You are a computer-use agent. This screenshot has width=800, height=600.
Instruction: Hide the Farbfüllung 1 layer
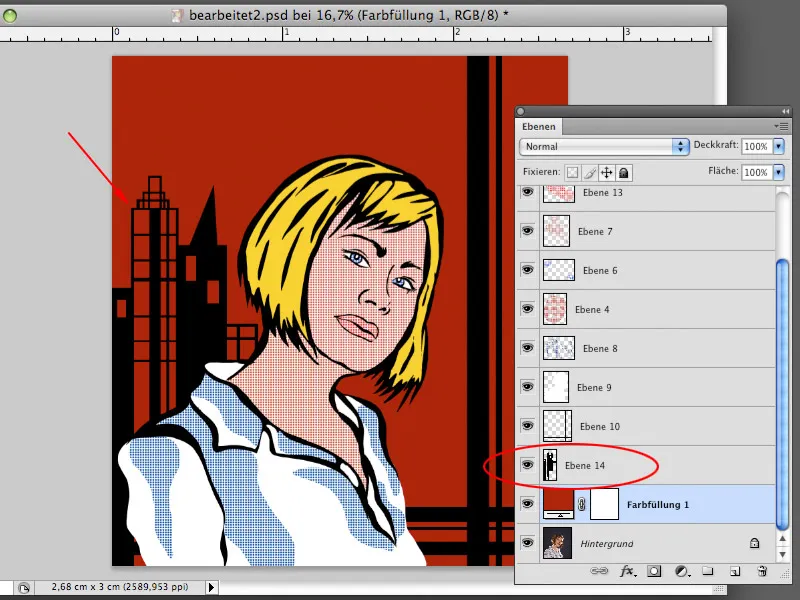pos(528,504)
